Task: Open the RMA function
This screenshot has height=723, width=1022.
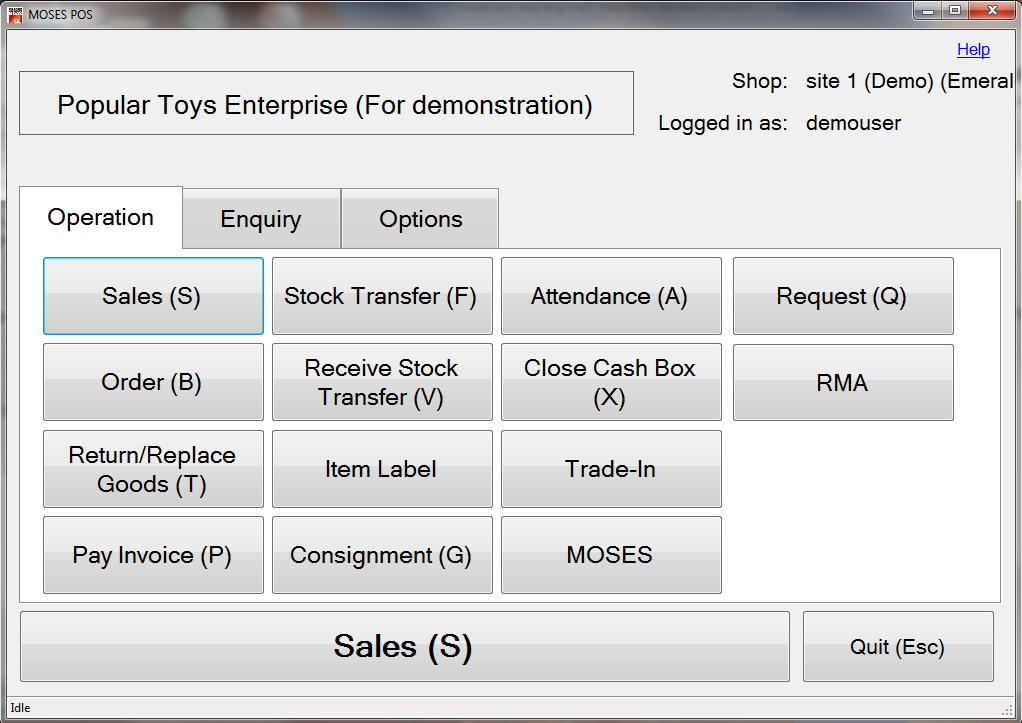Action: [843, 382]
